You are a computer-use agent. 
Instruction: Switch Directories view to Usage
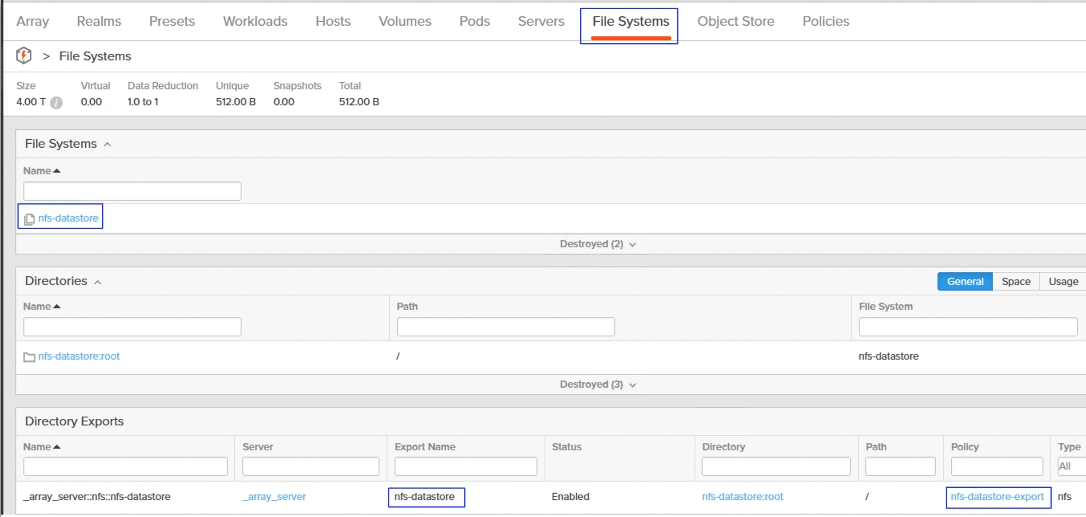[x=1063, y=281]
